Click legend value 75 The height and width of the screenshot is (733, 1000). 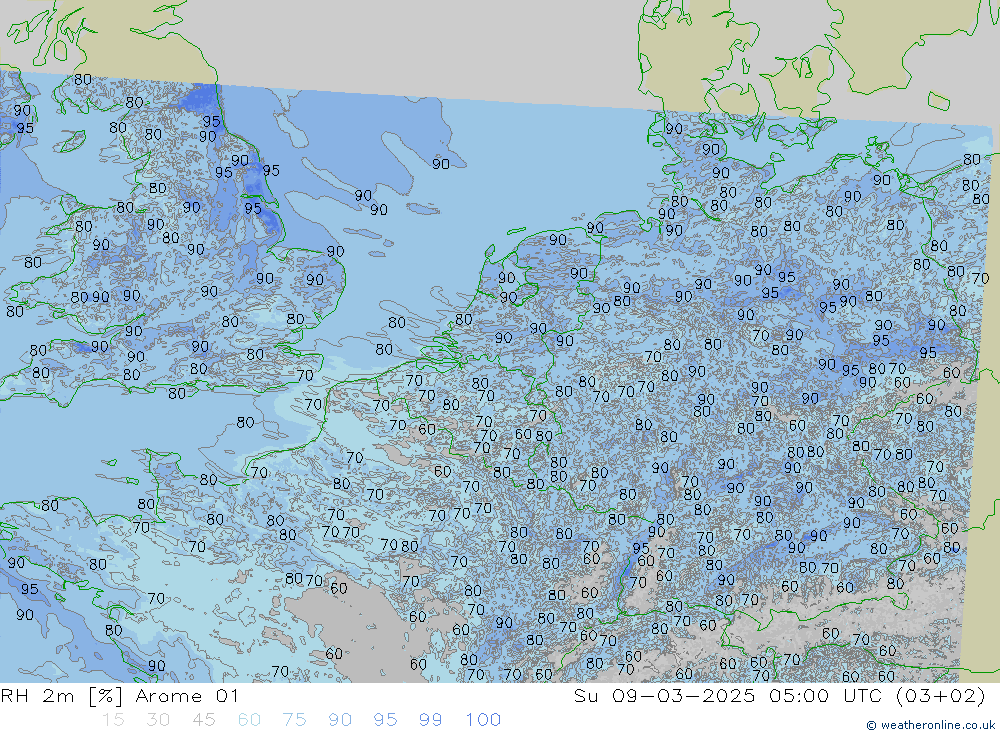click(294, 720)
